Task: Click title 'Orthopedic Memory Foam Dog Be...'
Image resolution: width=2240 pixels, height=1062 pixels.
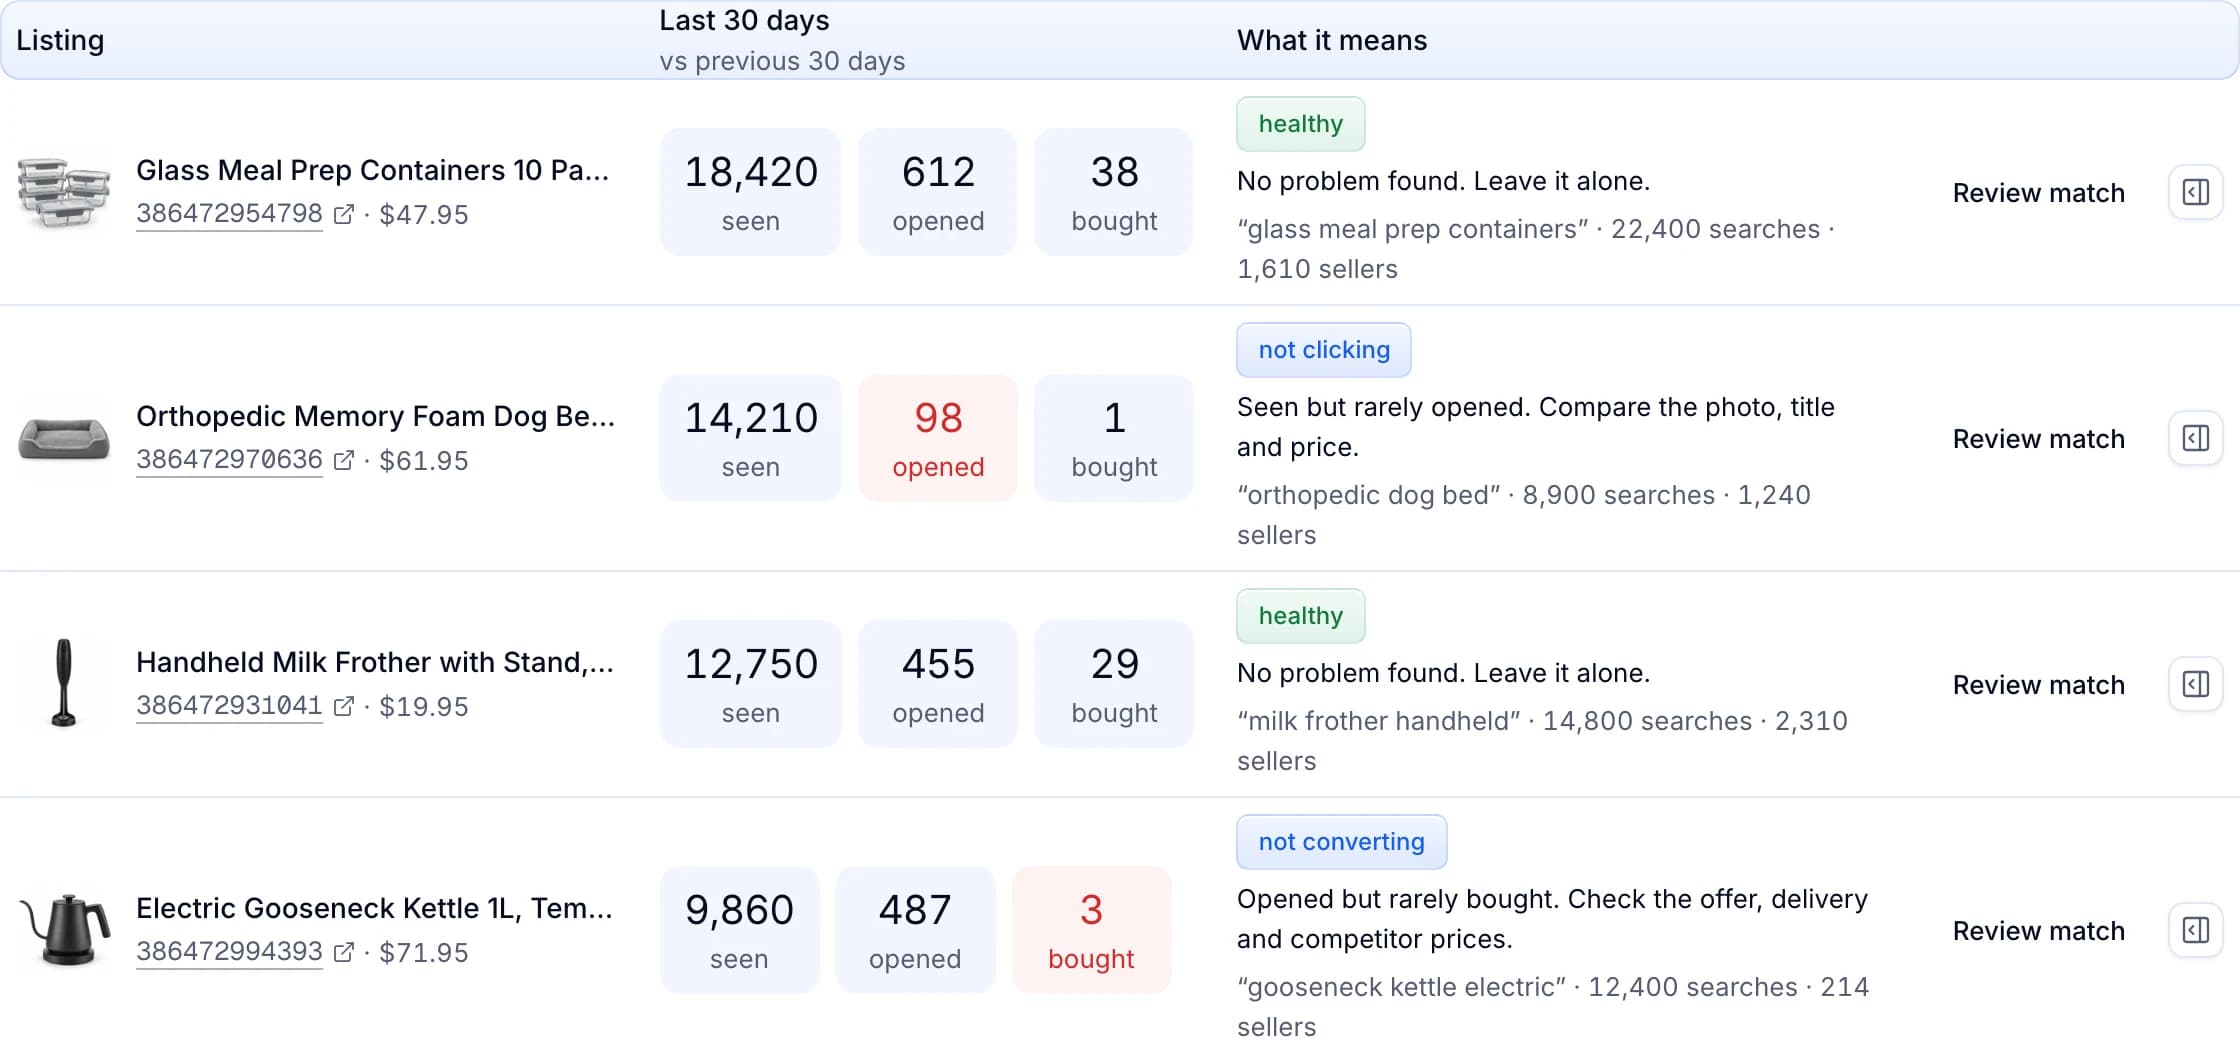Action: (375, 416)
